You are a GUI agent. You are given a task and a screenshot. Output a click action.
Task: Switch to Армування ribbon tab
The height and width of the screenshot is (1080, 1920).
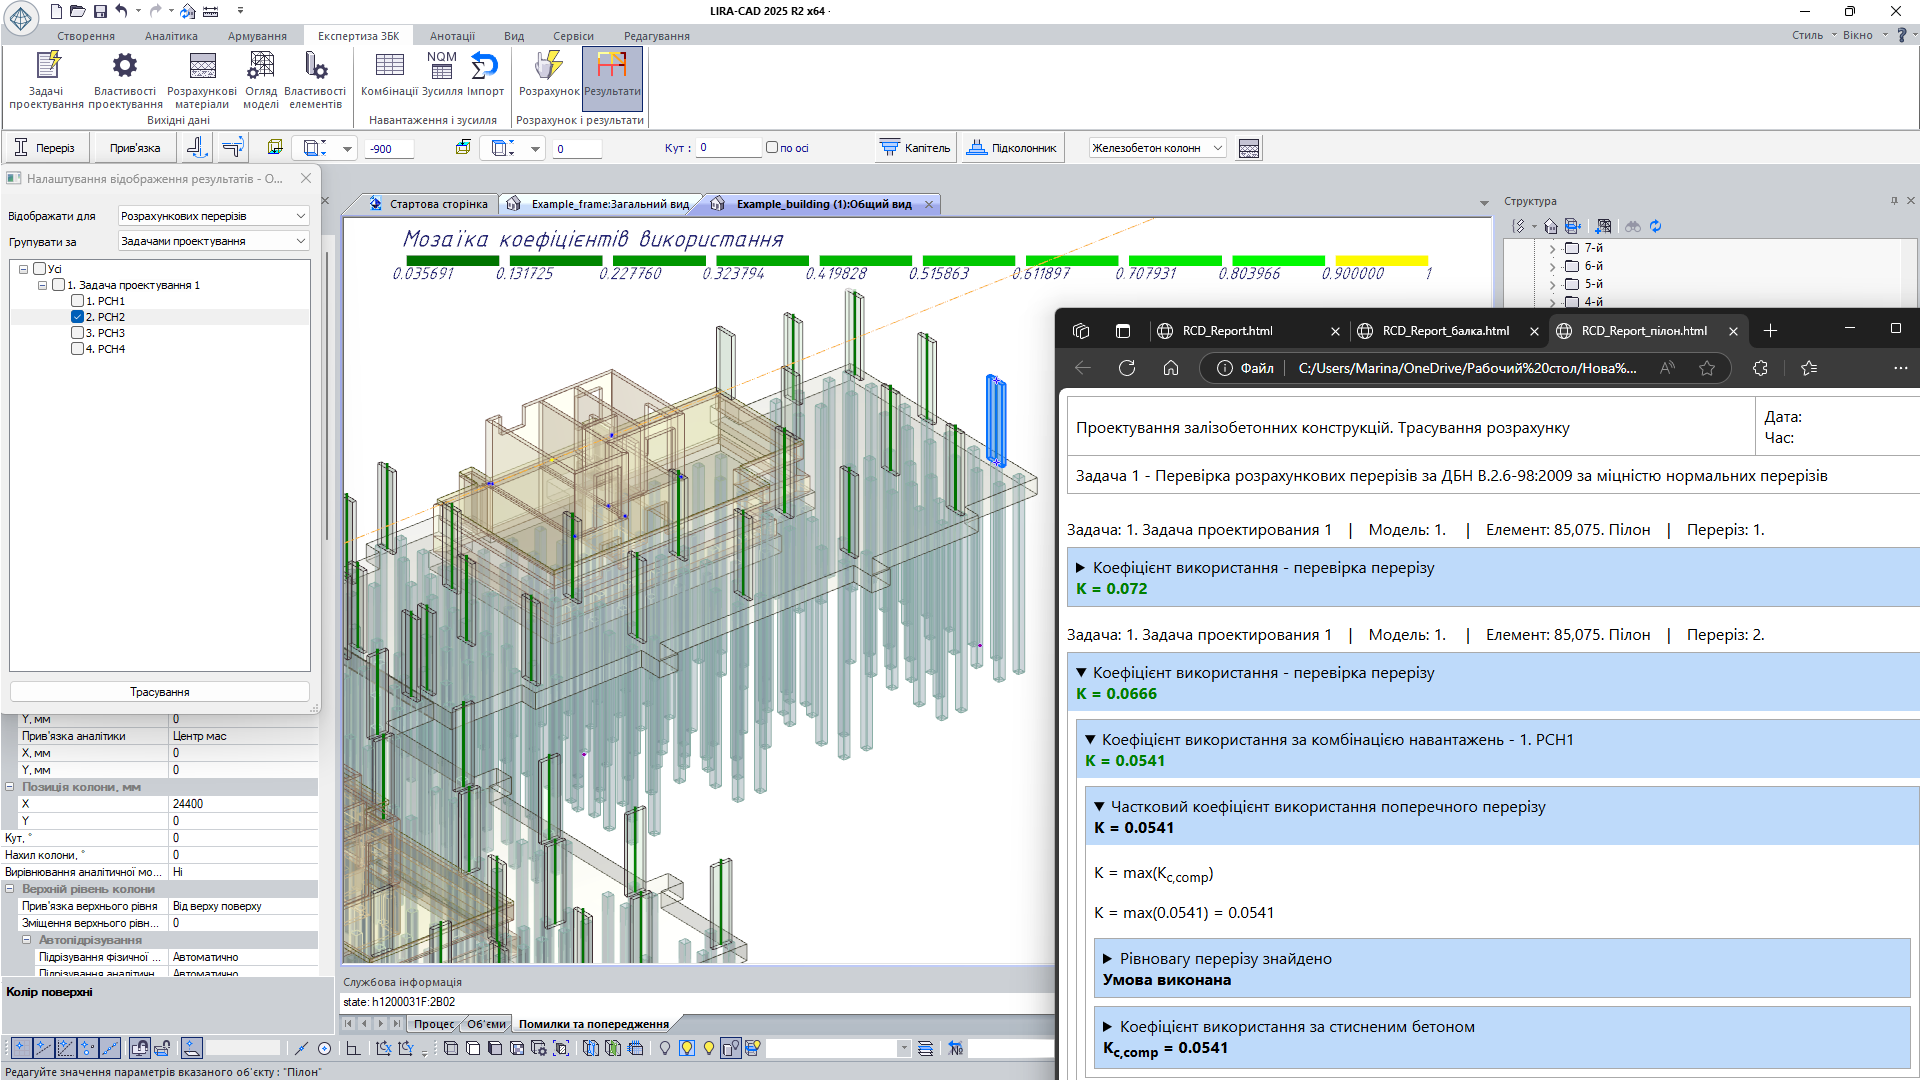tap(257, 36)
